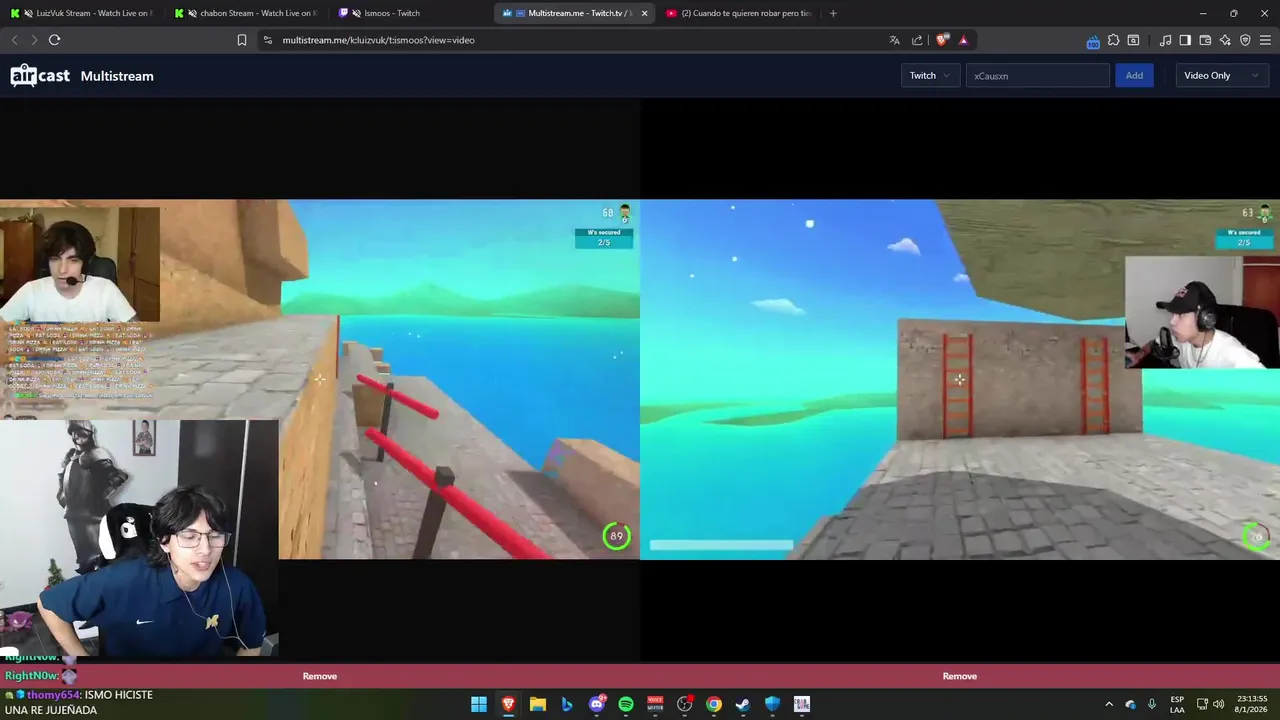Click OneDrive cloud tray icon
Viewport: 1280px width, 720px height.
[1131, 704]
